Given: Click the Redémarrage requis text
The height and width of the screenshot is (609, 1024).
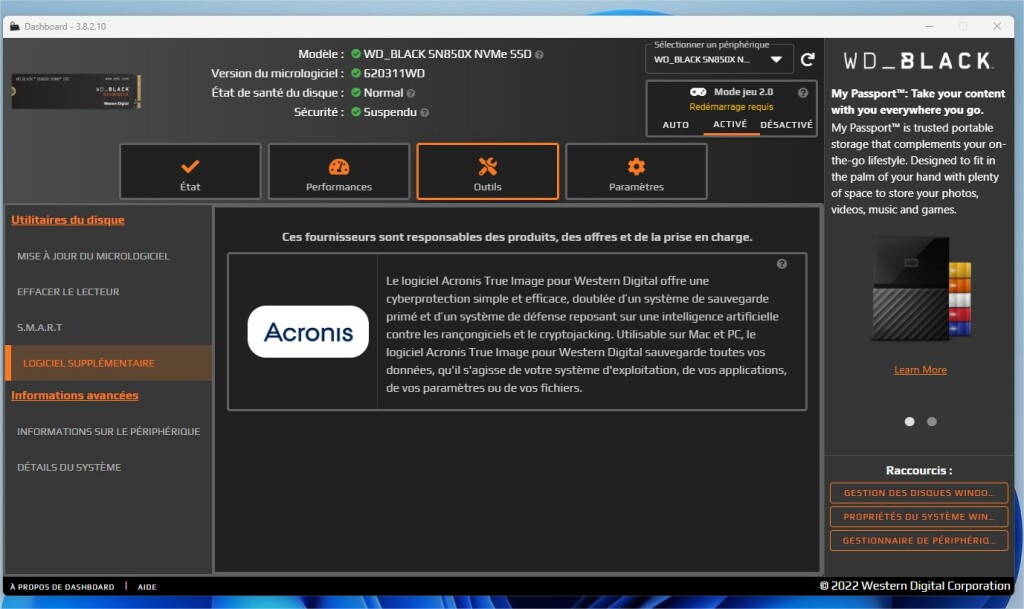Looking at the screenshot, I should 731,107.
